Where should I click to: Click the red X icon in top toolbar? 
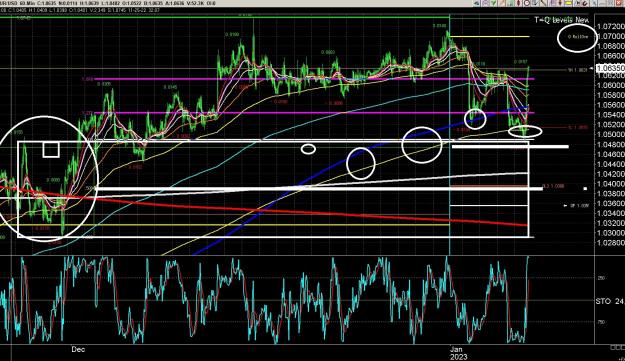pos(618,3)
